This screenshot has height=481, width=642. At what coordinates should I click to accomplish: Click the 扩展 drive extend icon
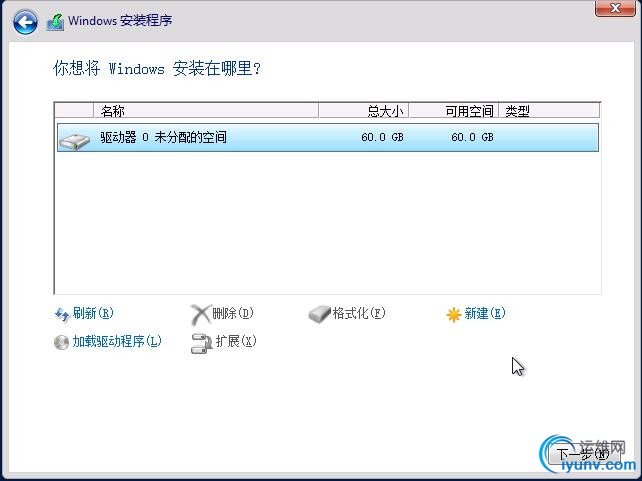tap(201, 343)
